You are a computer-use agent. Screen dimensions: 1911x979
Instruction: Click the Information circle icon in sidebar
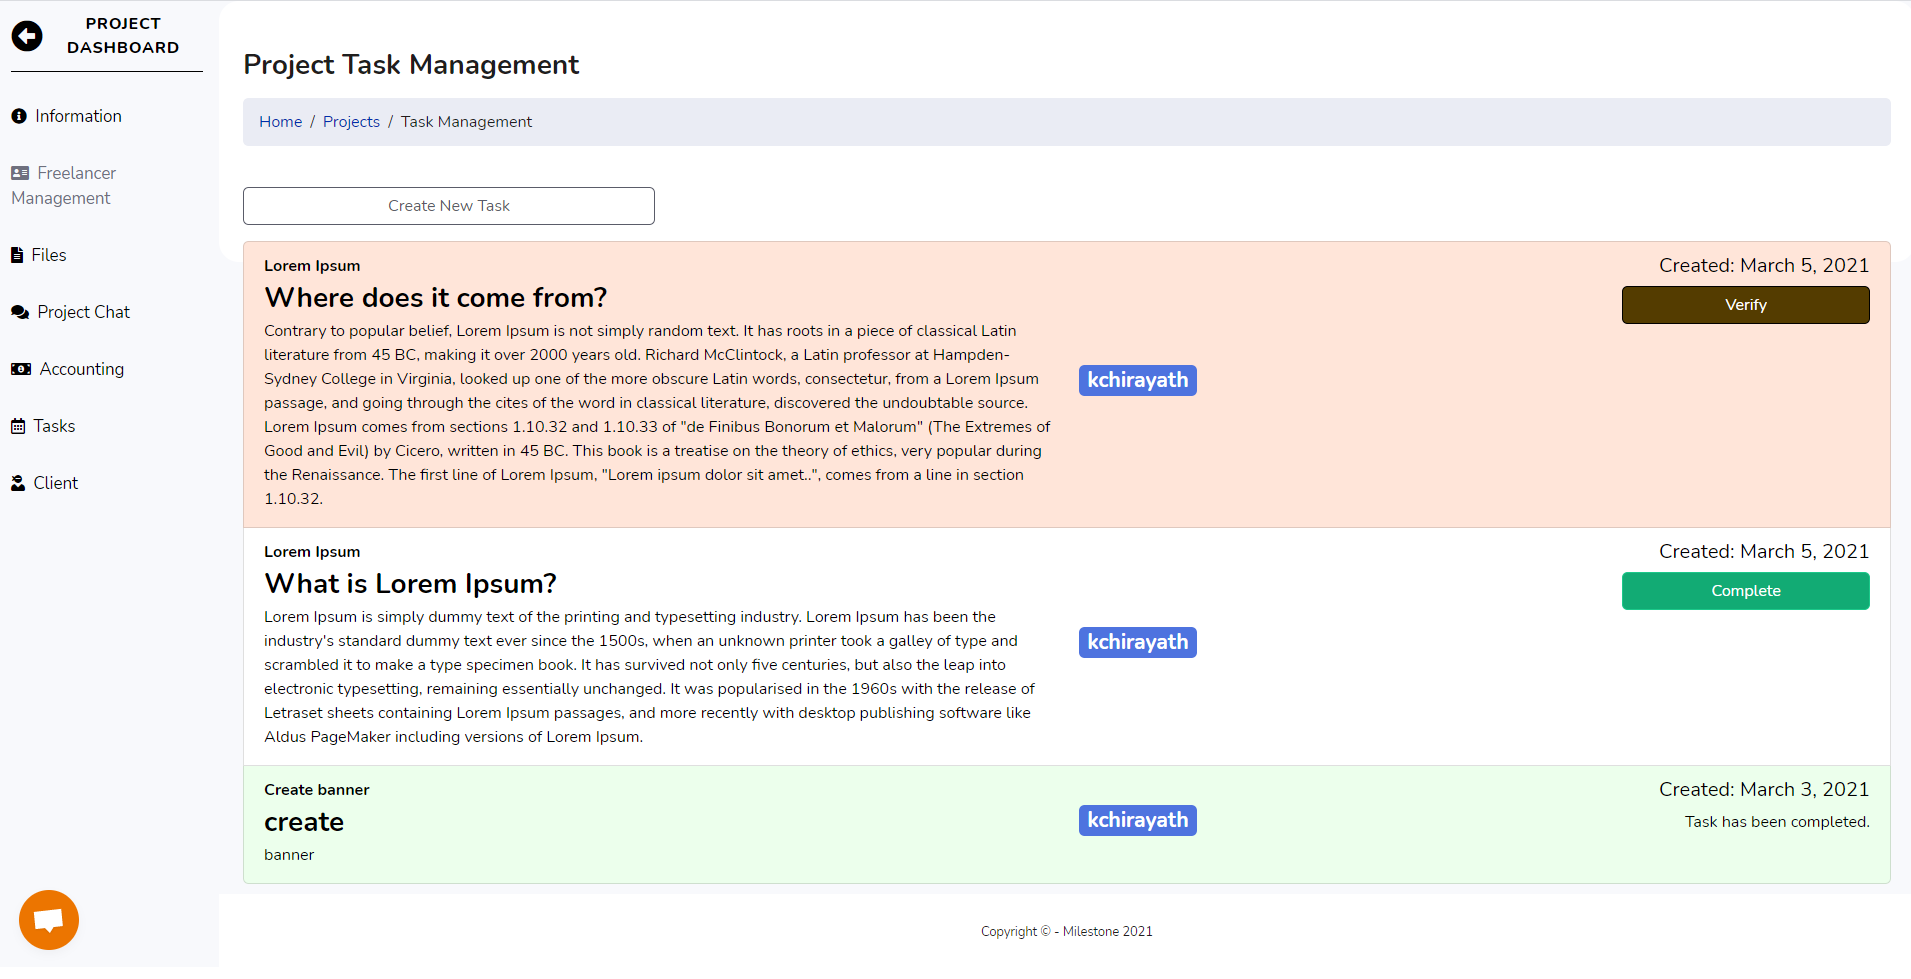[x=19, y=116]
